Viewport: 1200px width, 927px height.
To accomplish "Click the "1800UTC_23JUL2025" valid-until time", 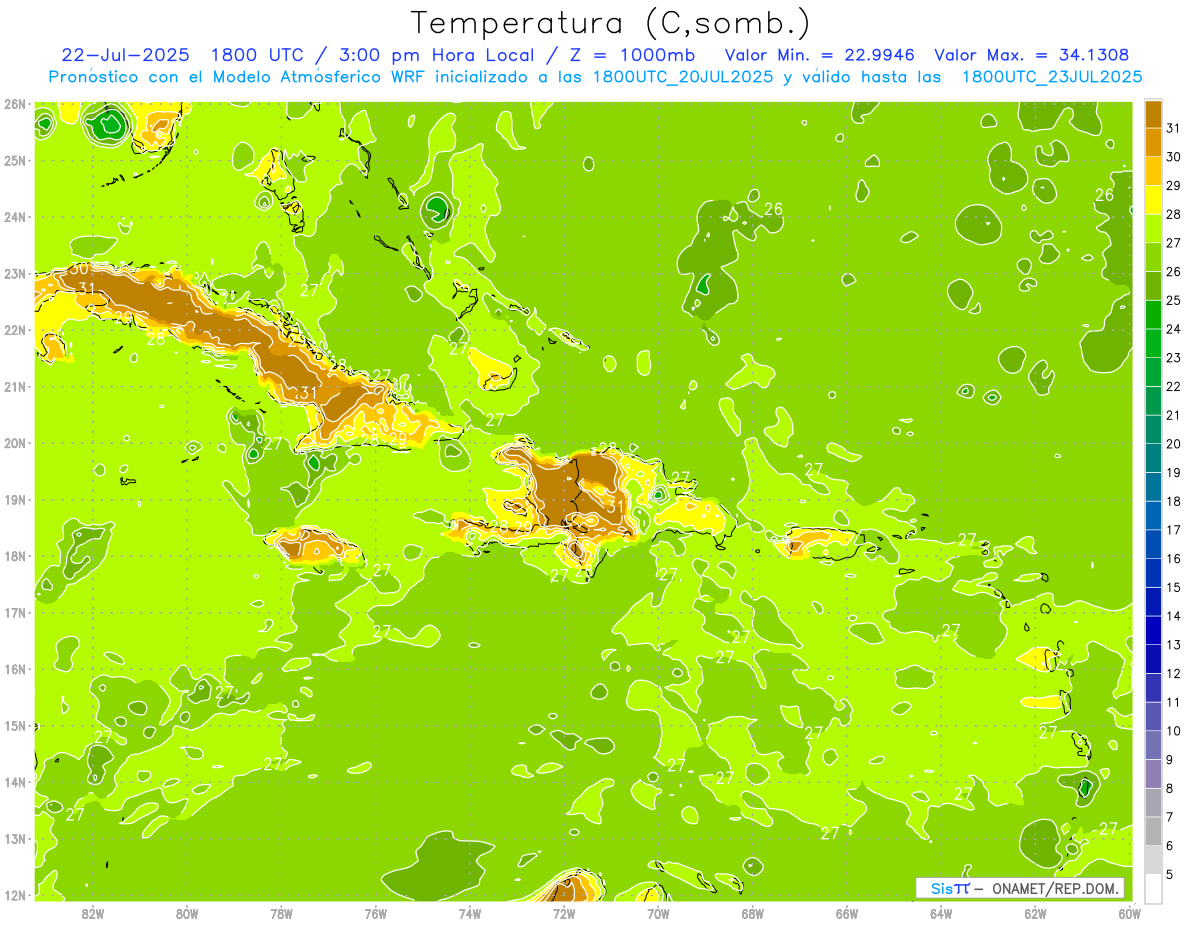I will pyautogui.click(x=1052, y=77).
